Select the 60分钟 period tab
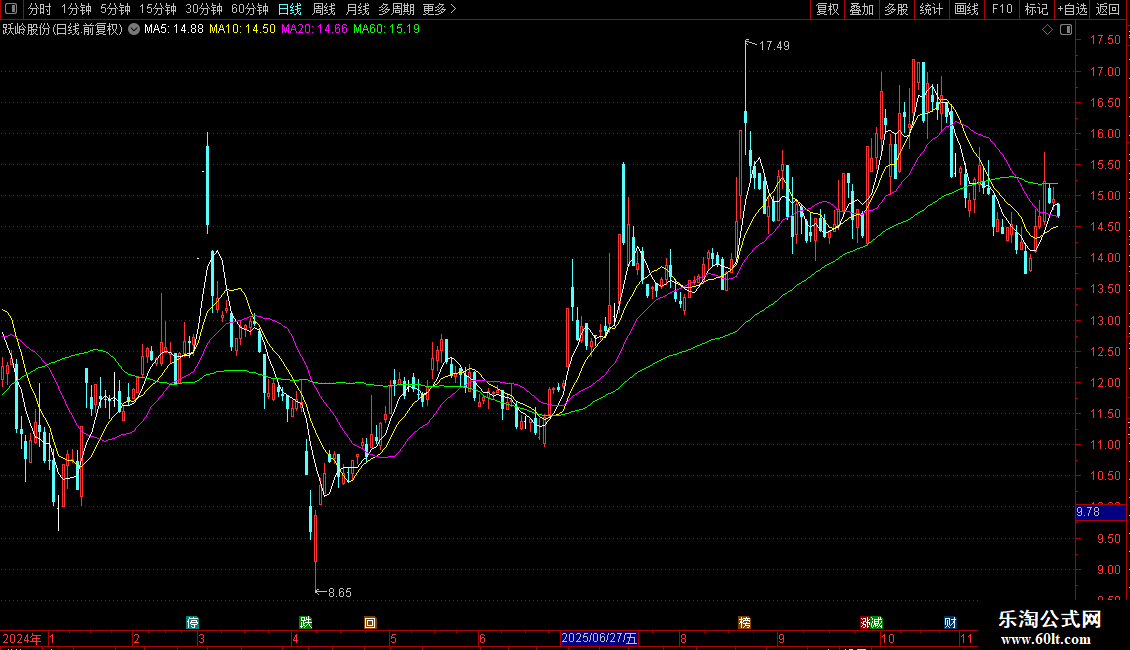This screenshot has height=650, width=1130. click(250, 9)
